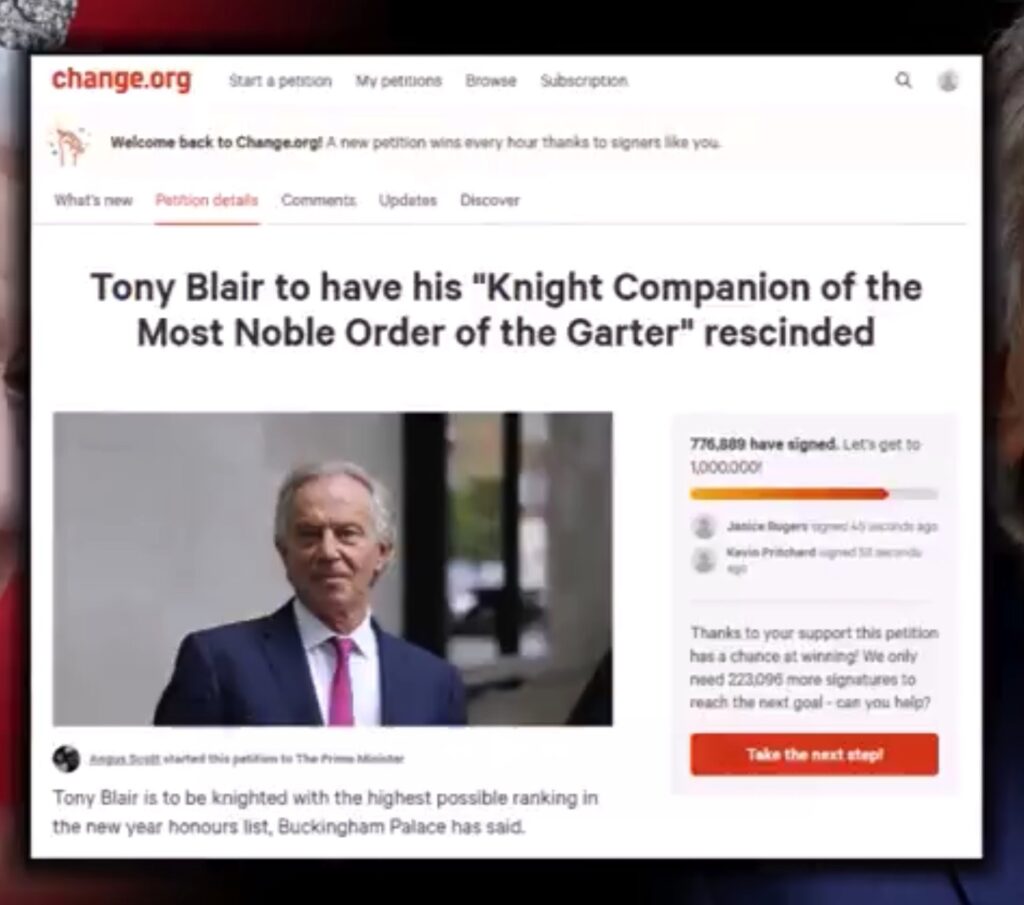This screenshot has width=1024, height=905.
Task: Switch to the Comments tab
Action: point(319,200)
